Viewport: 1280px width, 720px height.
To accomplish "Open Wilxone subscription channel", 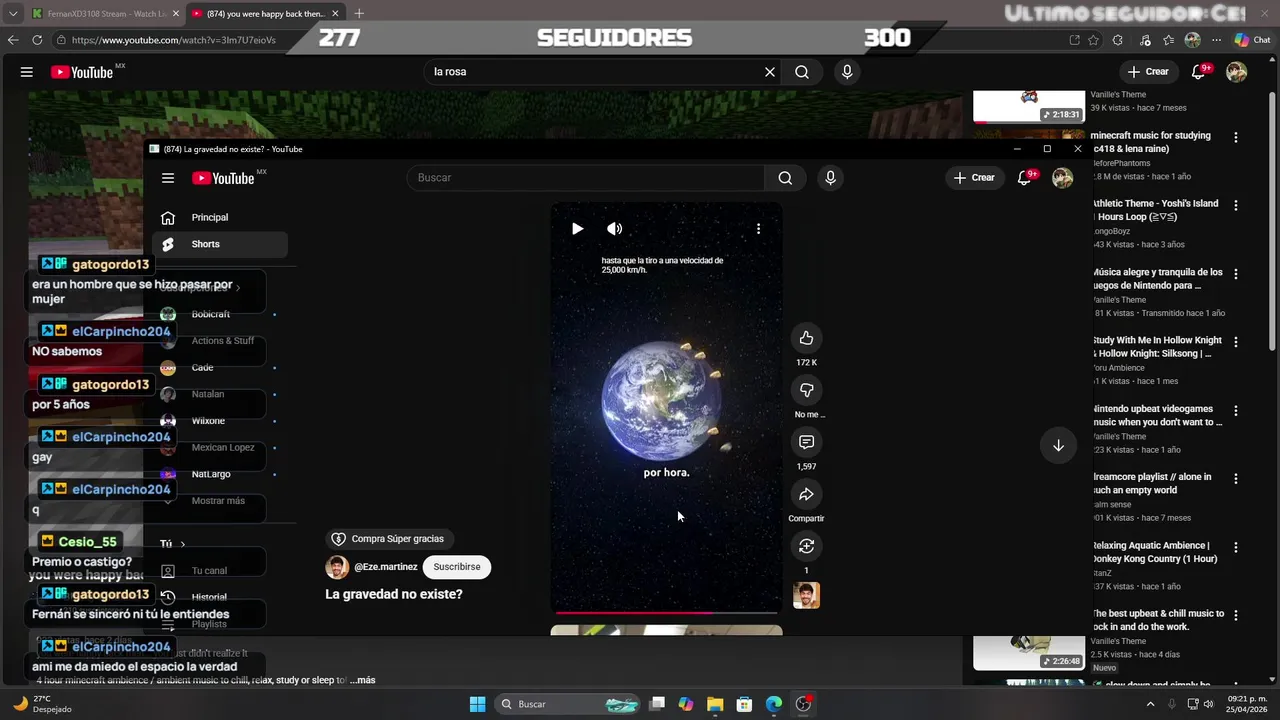I will 220,421.
